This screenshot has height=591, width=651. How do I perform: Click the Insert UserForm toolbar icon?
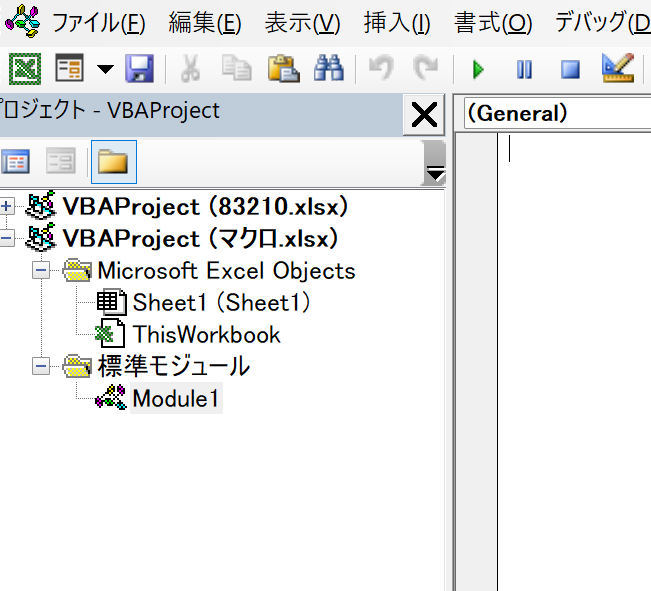69,68
